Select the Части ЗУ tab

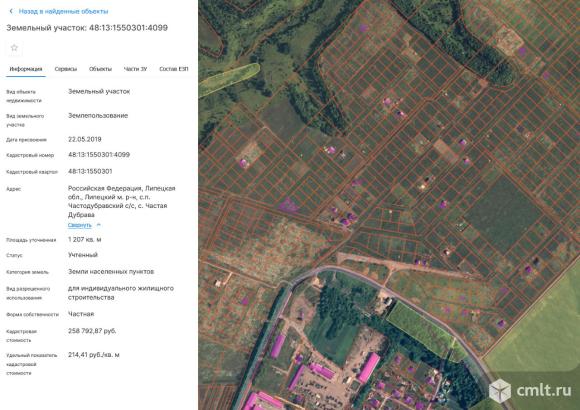135,69
